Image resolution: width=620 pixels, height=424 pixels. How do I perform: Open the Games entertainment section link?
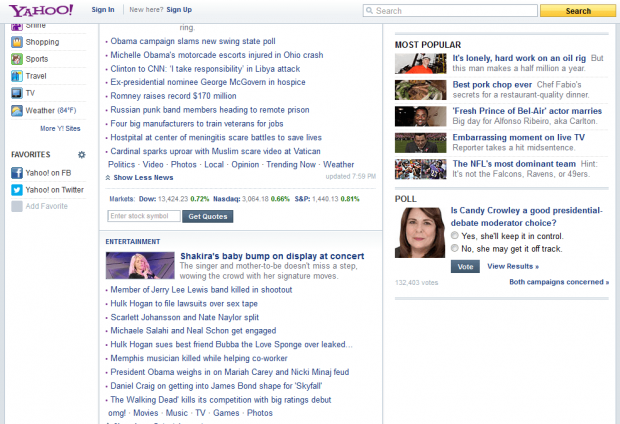226,413
